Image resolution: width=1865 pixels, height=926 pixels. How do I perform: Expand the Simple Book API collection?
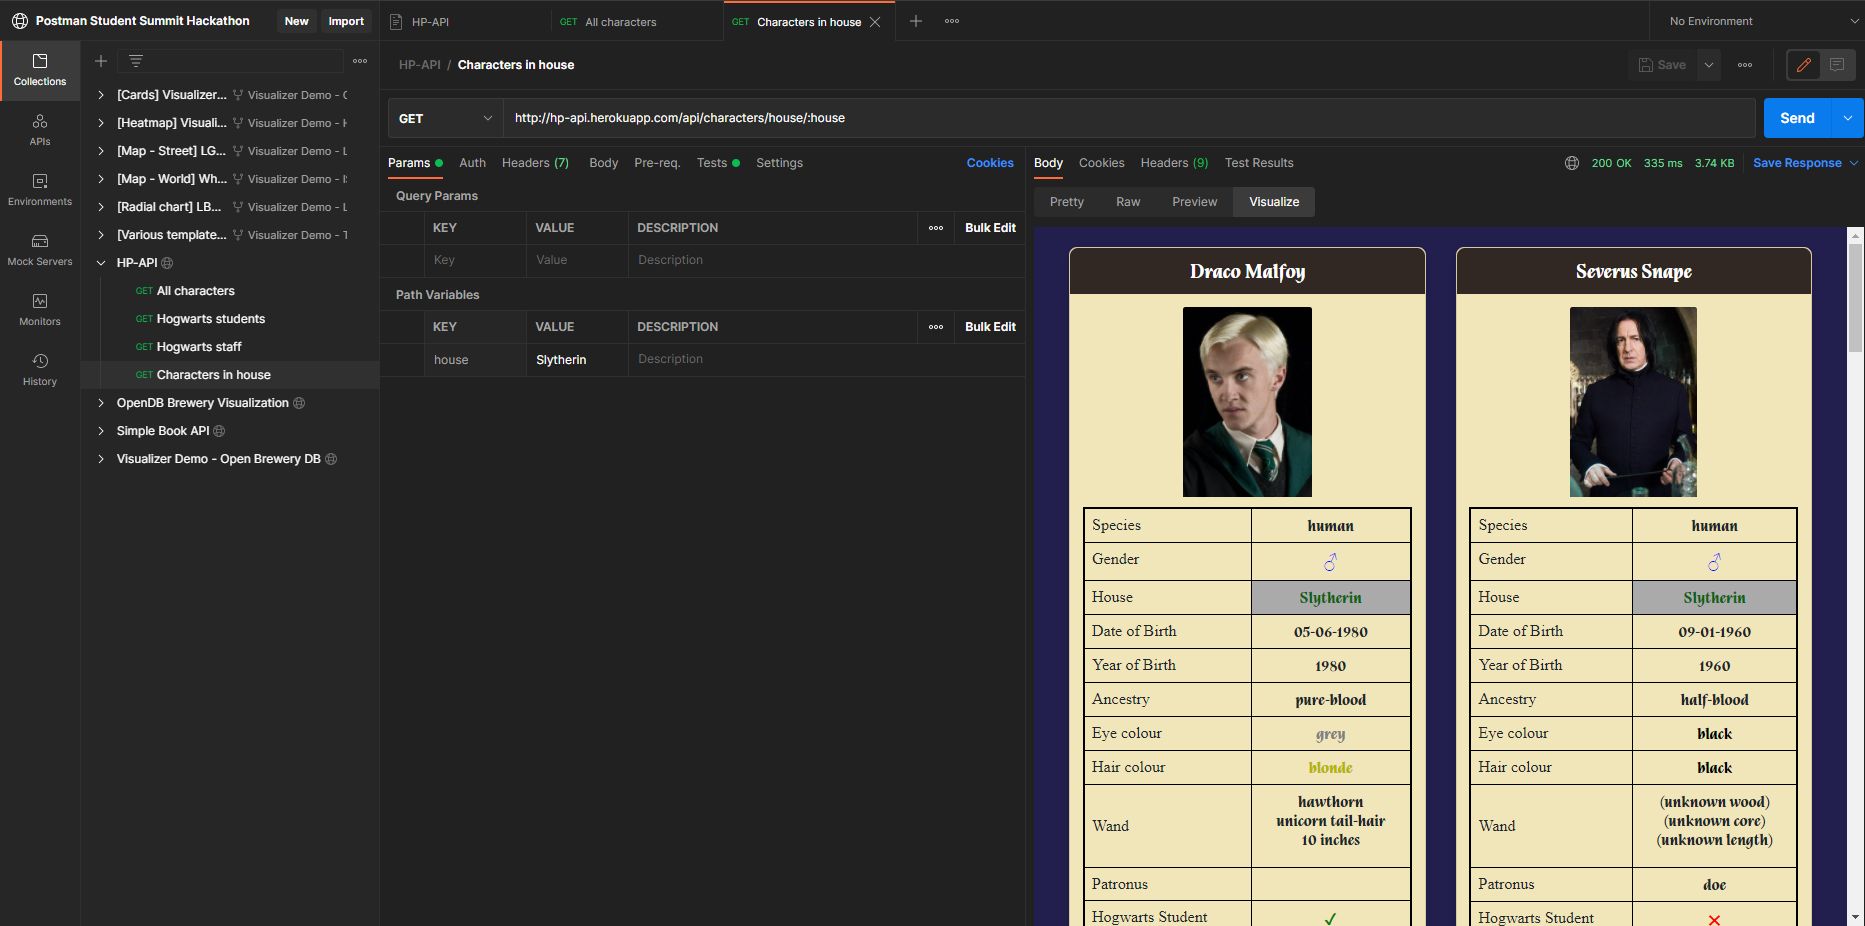pos(101,431)
